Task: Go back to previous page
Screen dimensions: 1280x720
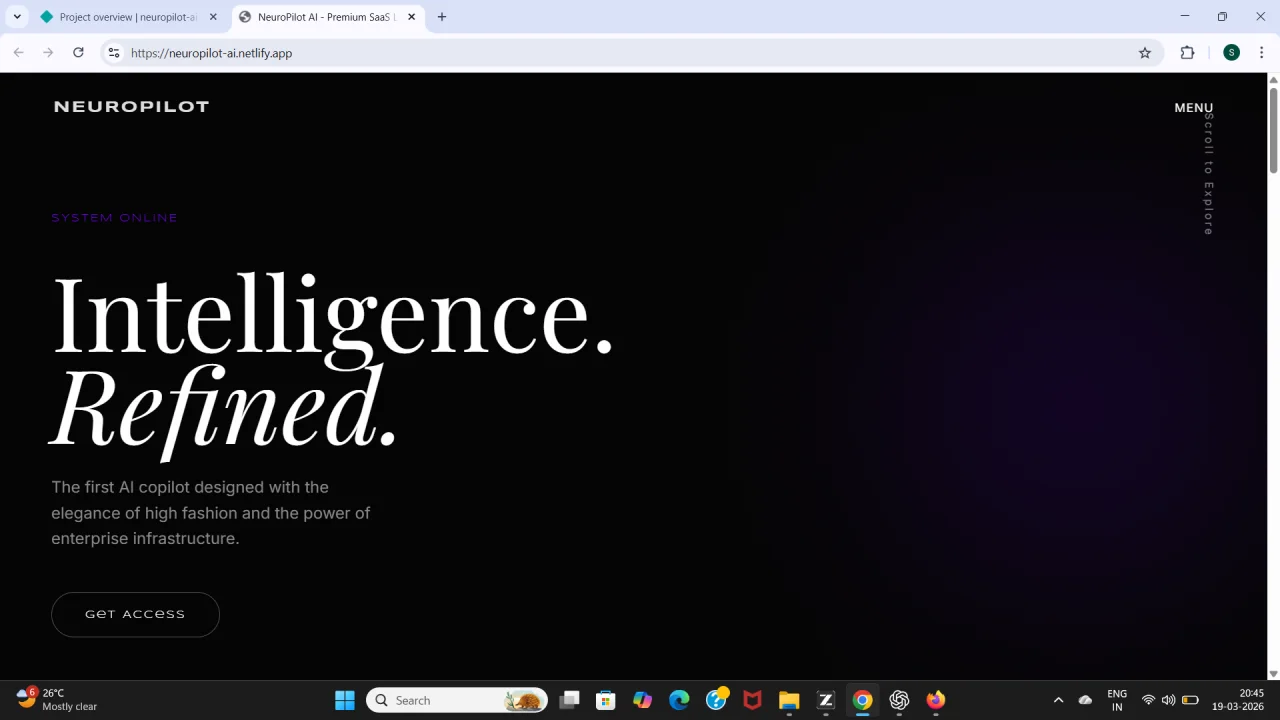Action: click(18, 53)
